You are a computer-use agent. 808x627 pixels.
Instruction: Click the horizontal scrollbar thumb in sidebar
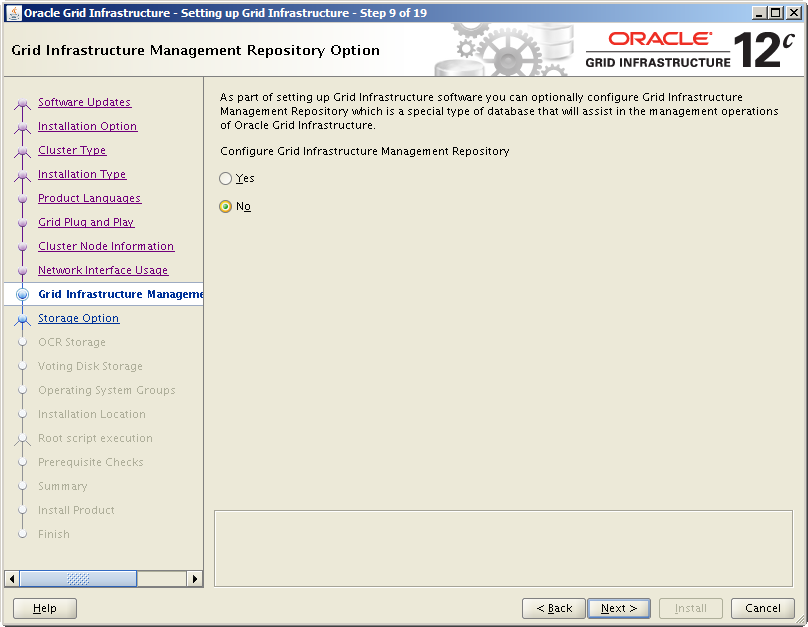(78, 578)
